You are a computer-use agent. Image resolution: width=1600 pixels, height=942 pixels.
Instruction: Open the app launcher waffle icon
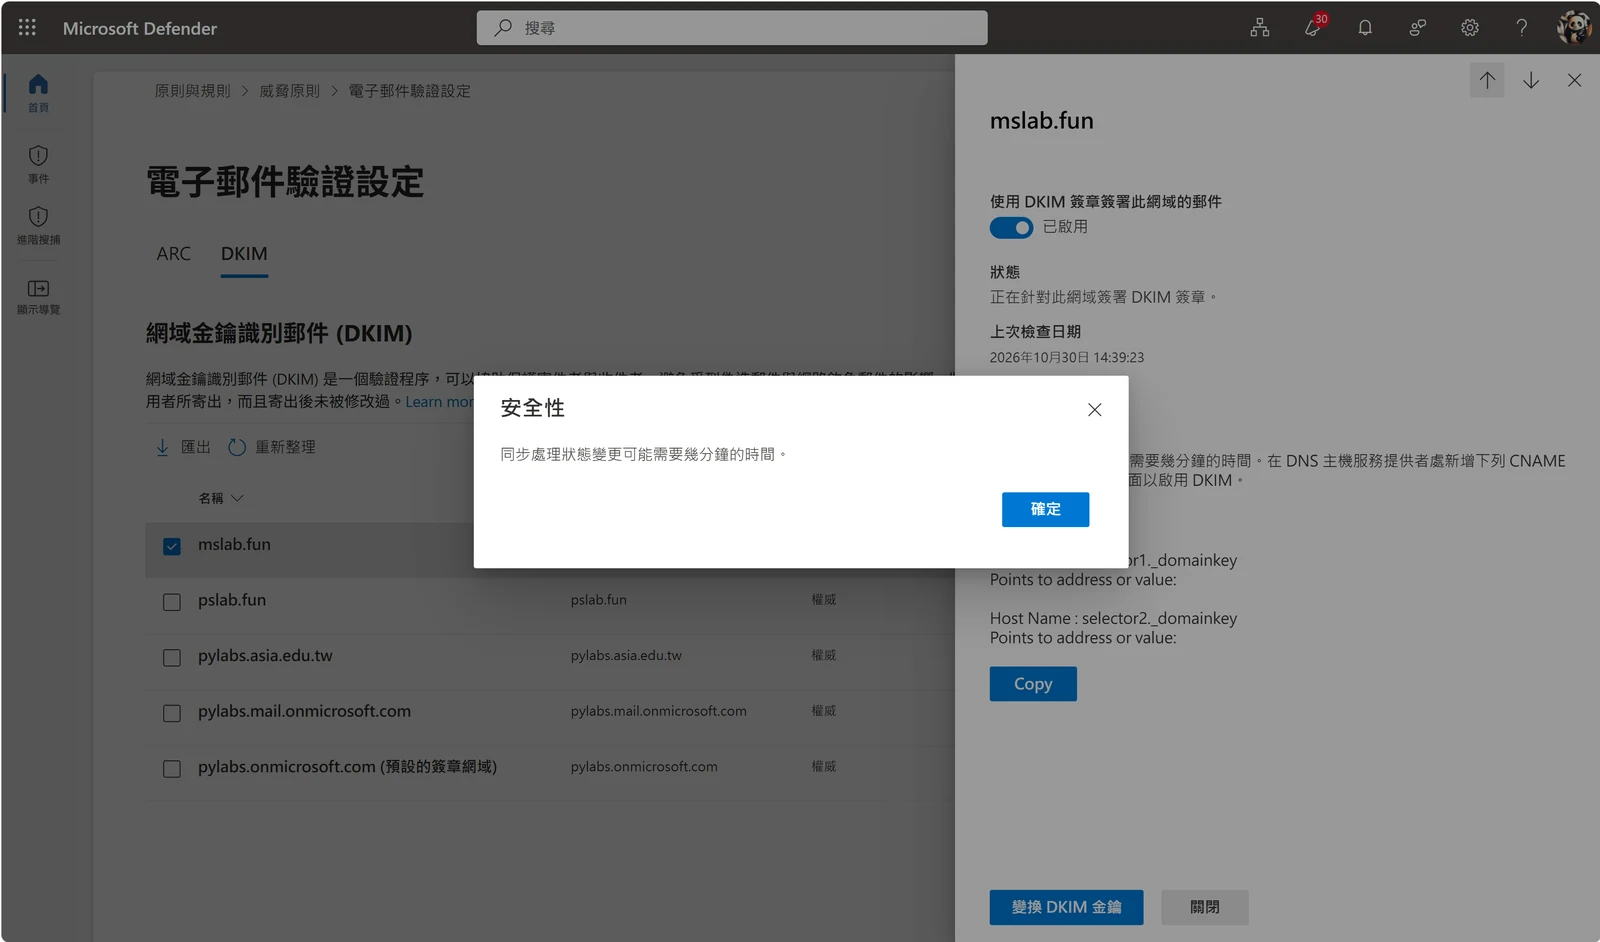(27, 28)
